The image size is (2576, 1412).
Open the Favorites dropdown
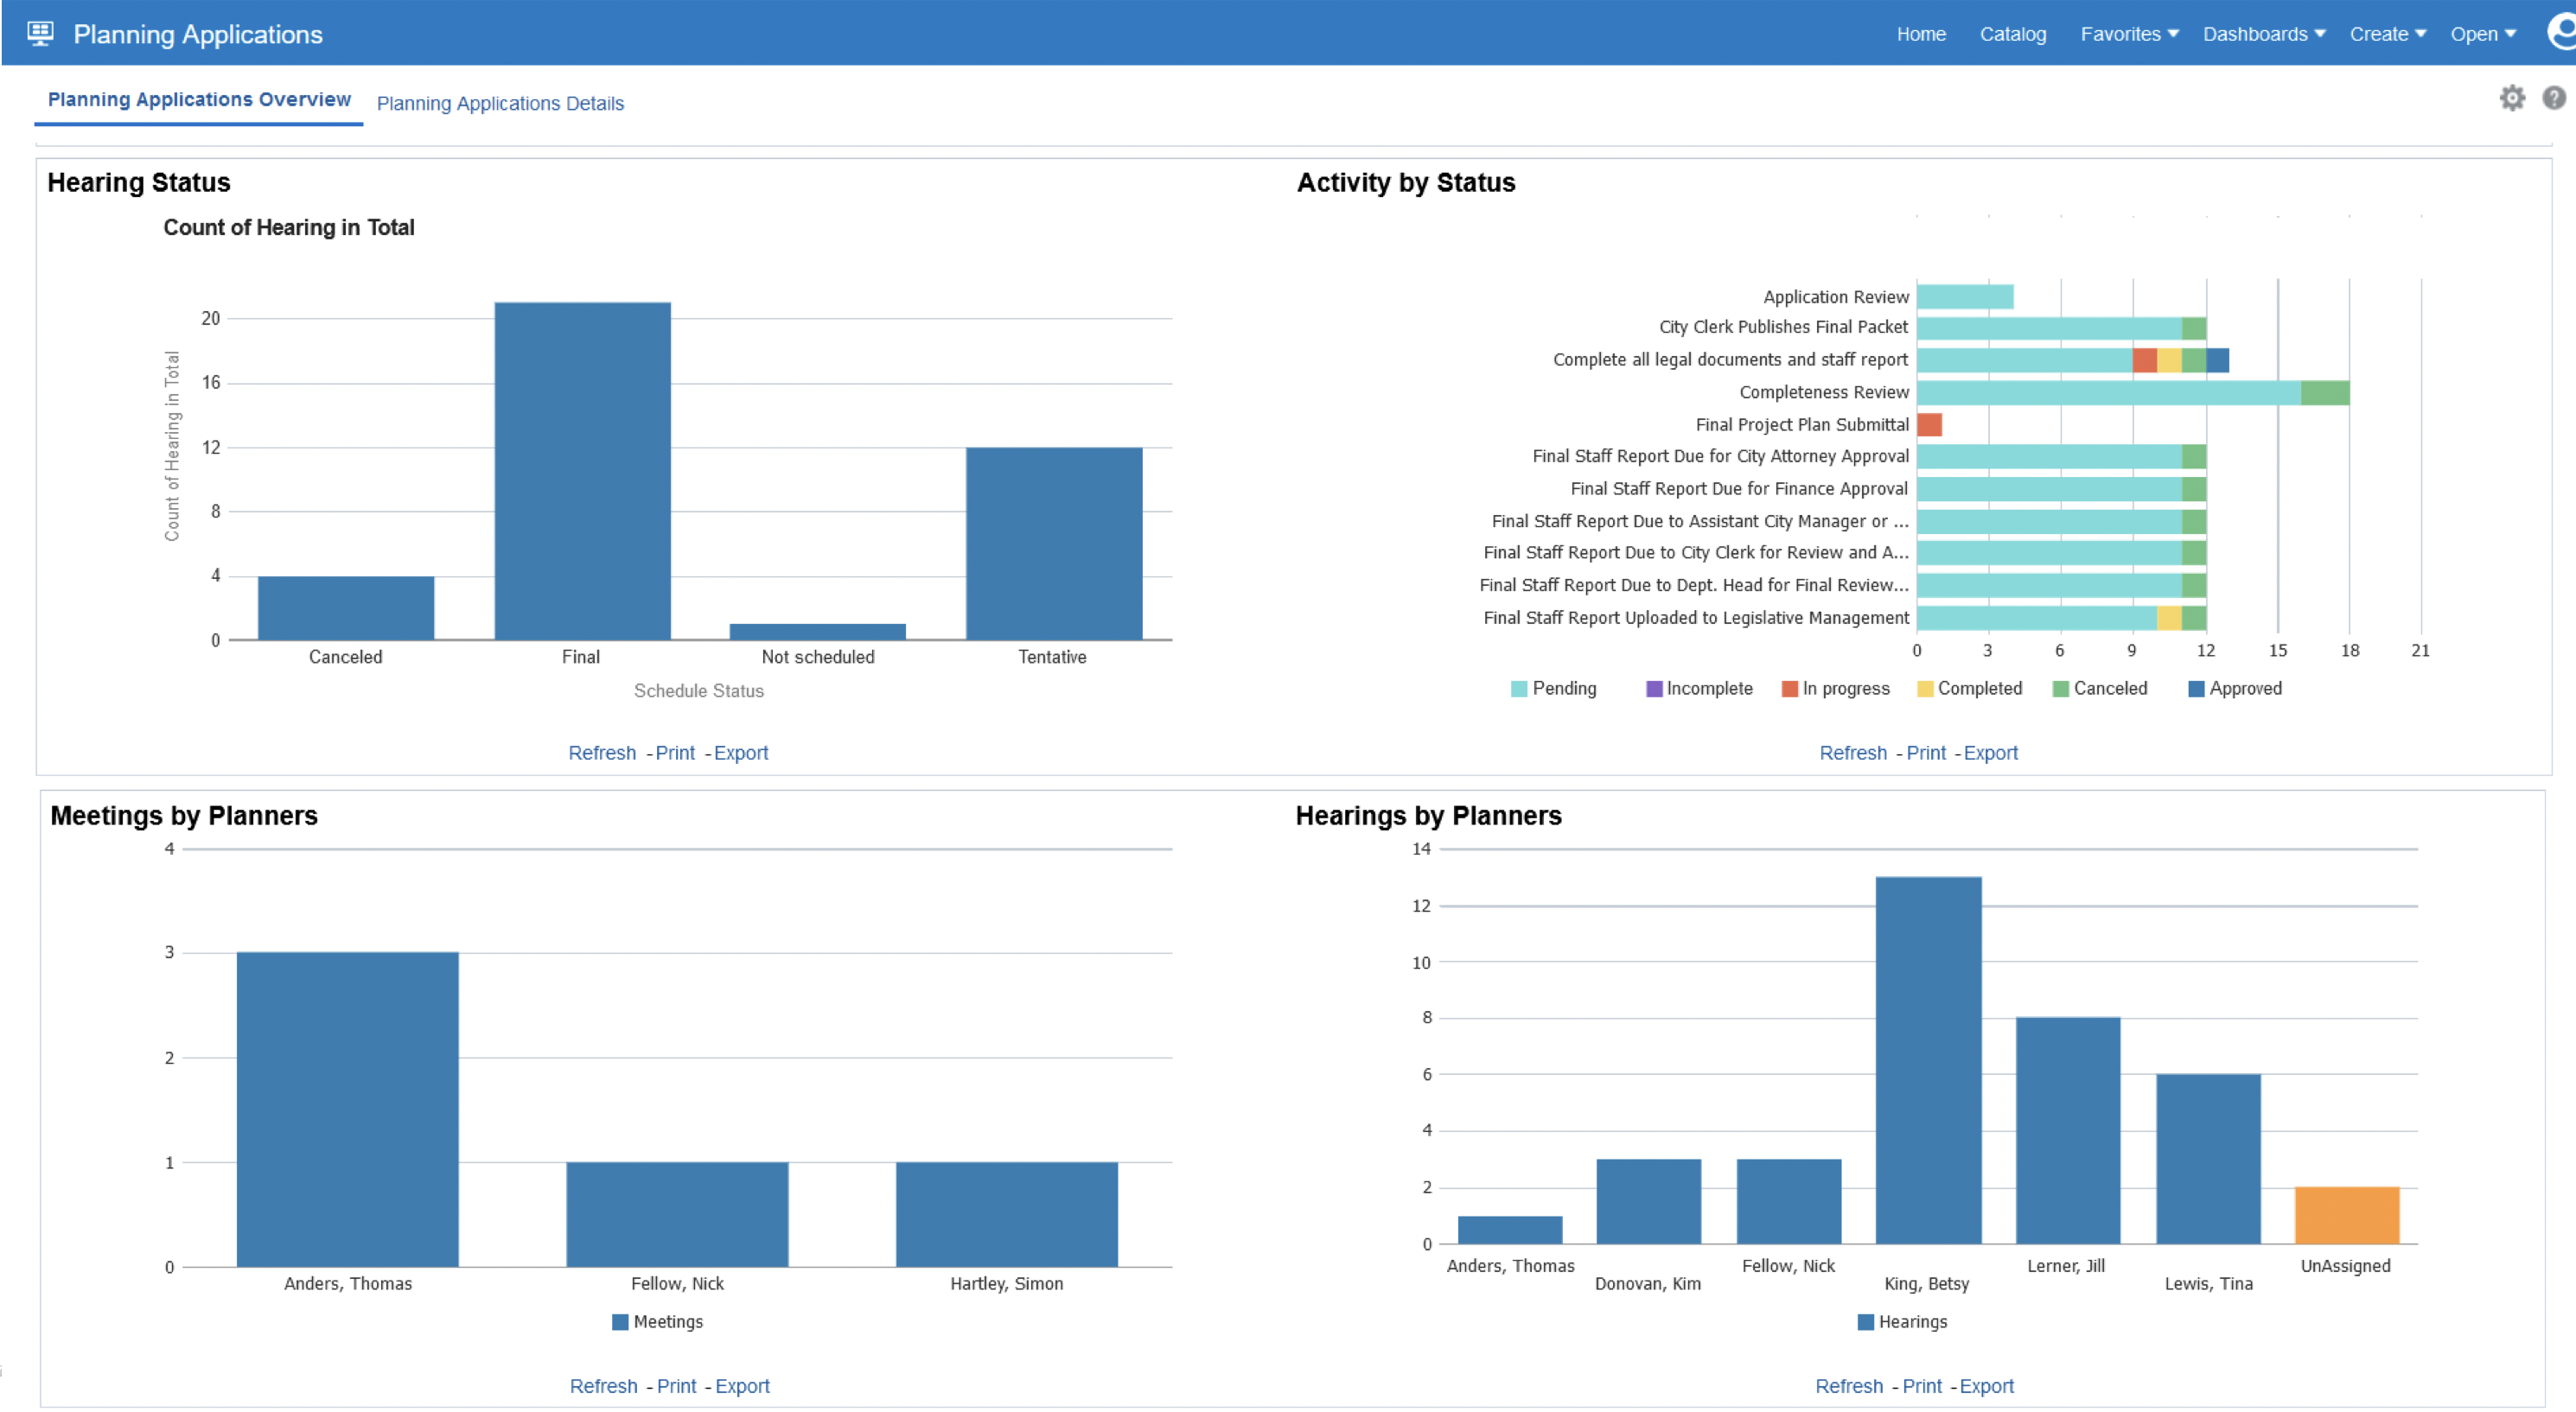2127,33
